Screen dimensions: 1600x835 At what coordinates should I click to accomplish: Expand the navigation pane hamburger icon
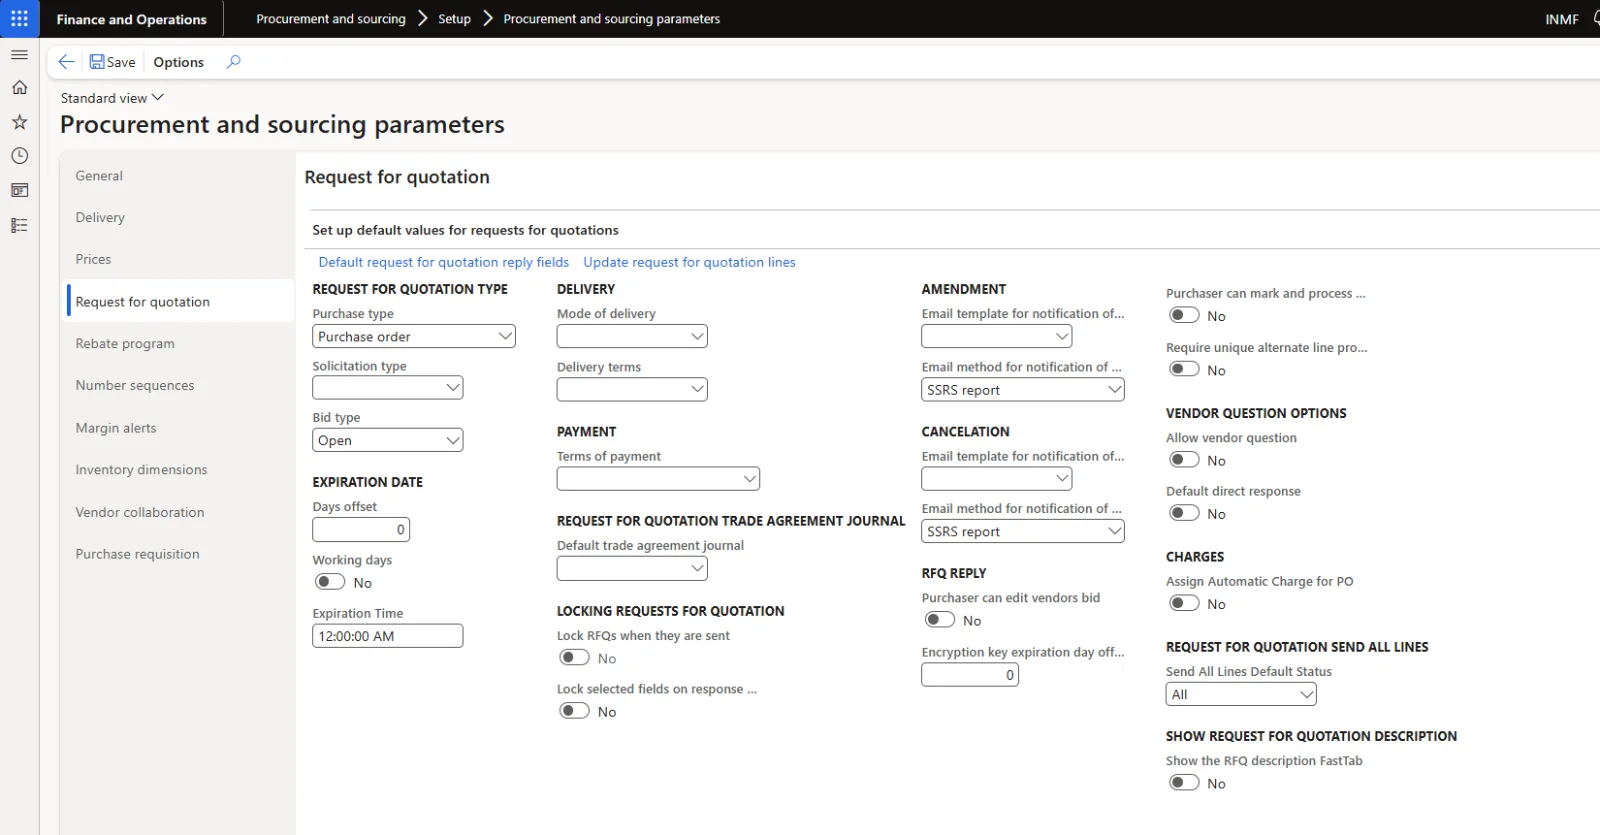[x=19, y=54]
